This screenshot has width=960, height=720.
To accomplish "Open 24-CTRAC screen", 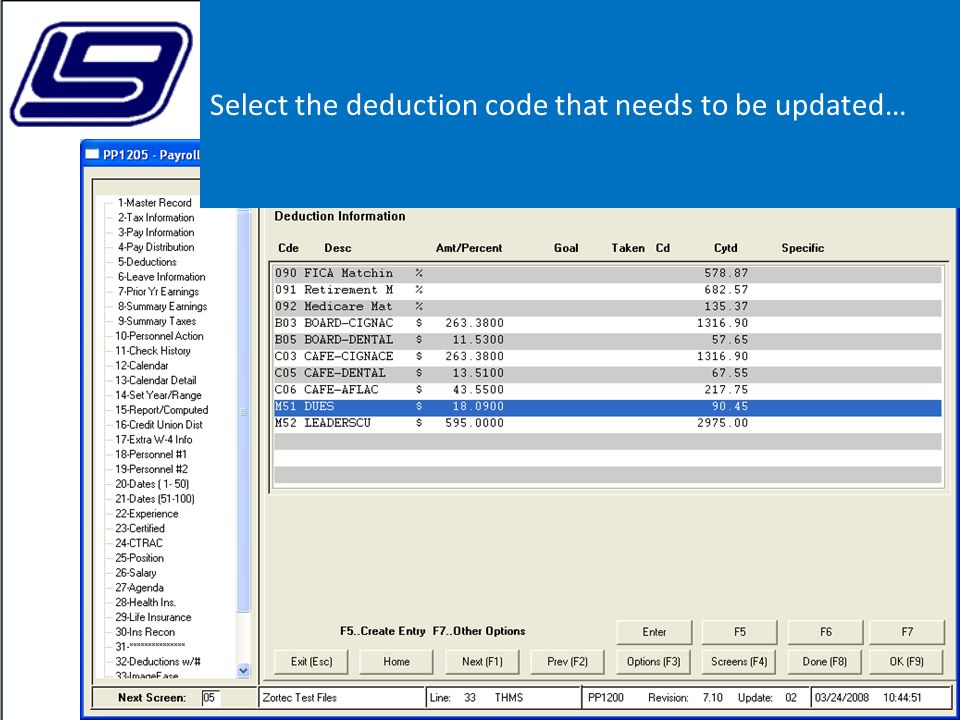I will click(x=139, y=543).
